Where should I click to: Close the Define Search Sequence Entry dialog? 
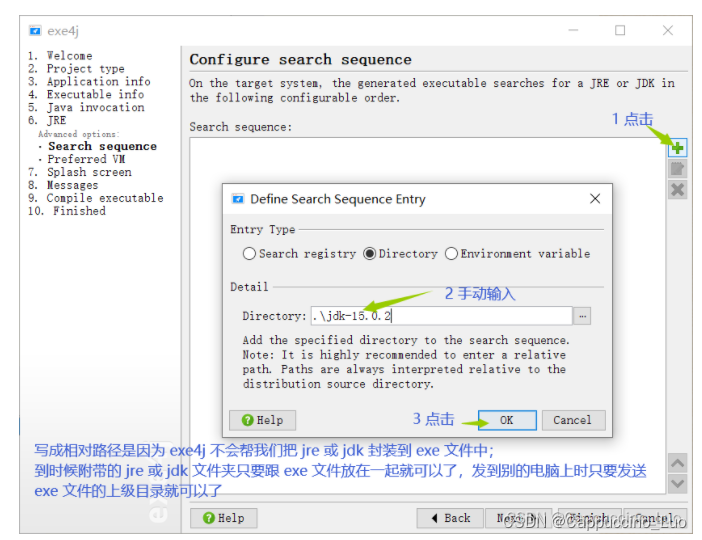point(595,198)
